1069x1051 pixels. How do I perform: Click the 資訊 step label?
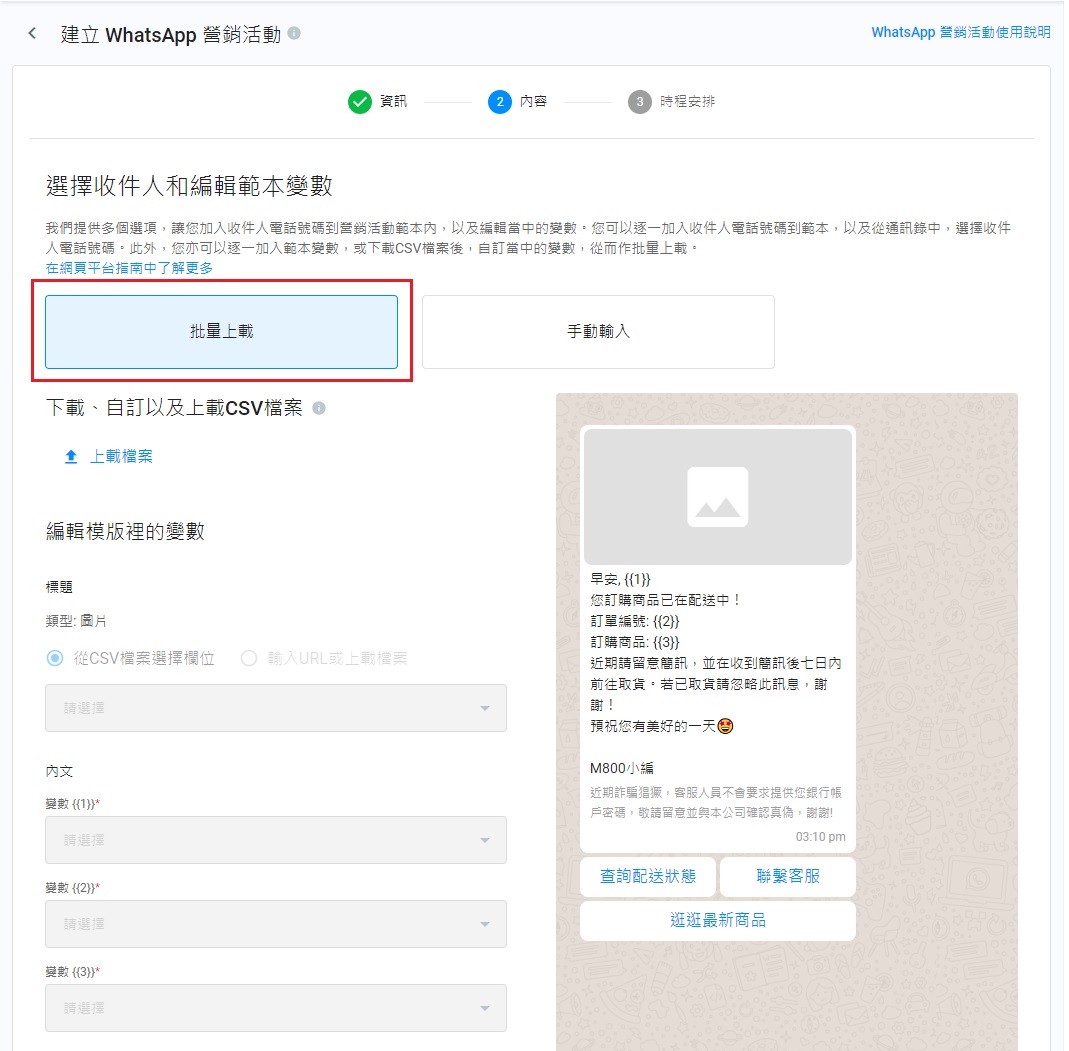click(x=393, y=102)
